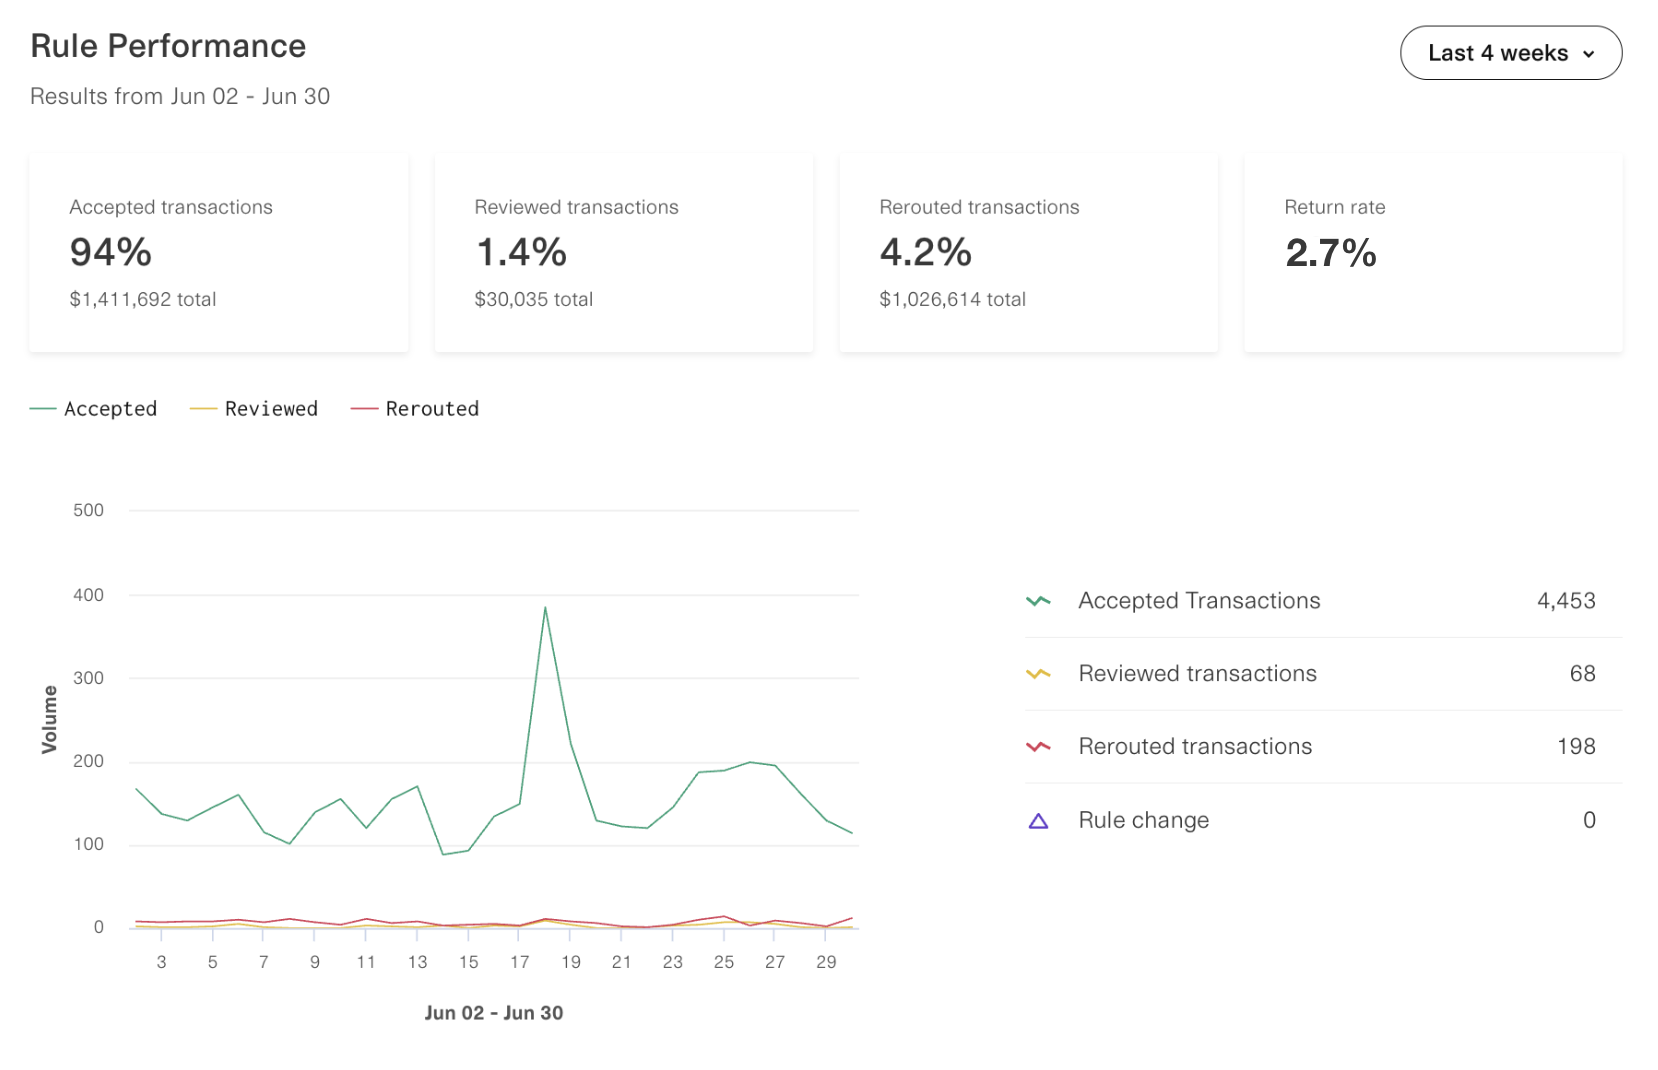Select the Return rate 2.7% card

tap(1433, 253)
